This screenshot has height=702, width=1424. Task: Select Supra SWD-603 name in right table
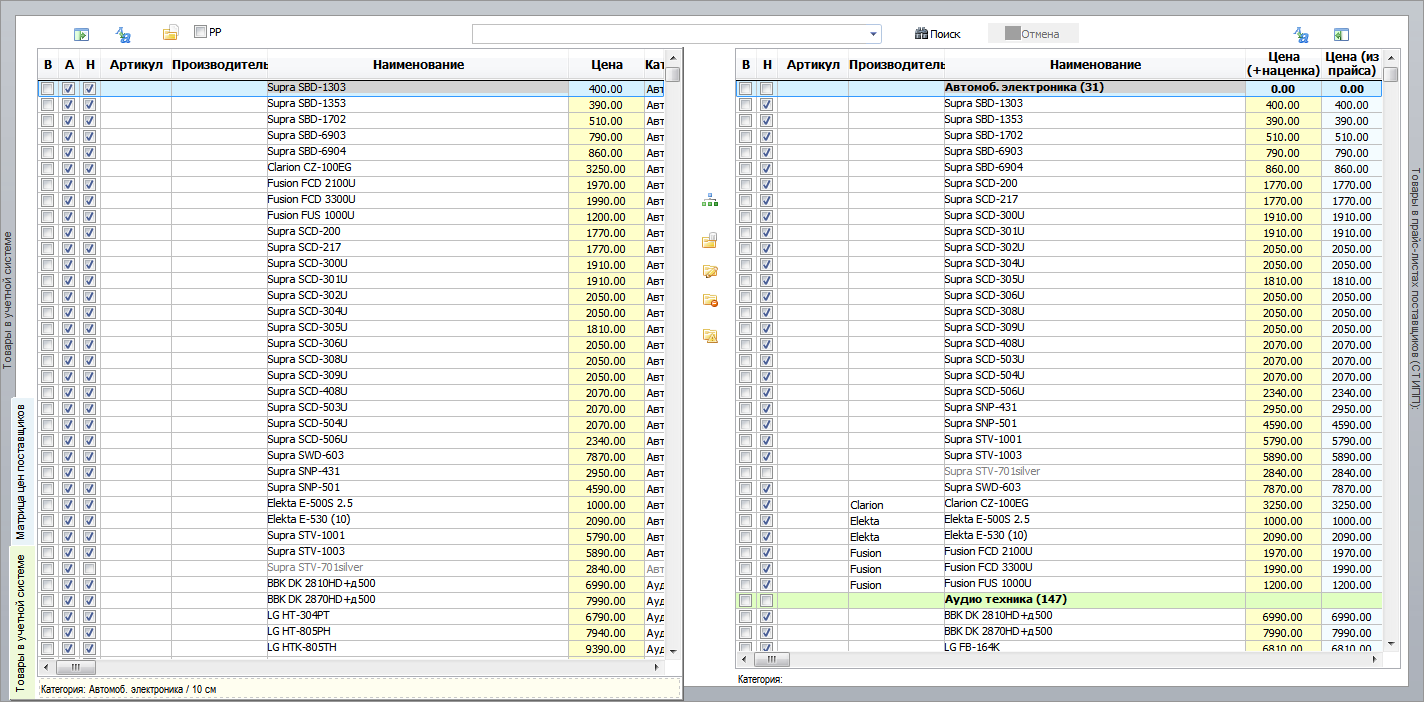pos(982,488)
